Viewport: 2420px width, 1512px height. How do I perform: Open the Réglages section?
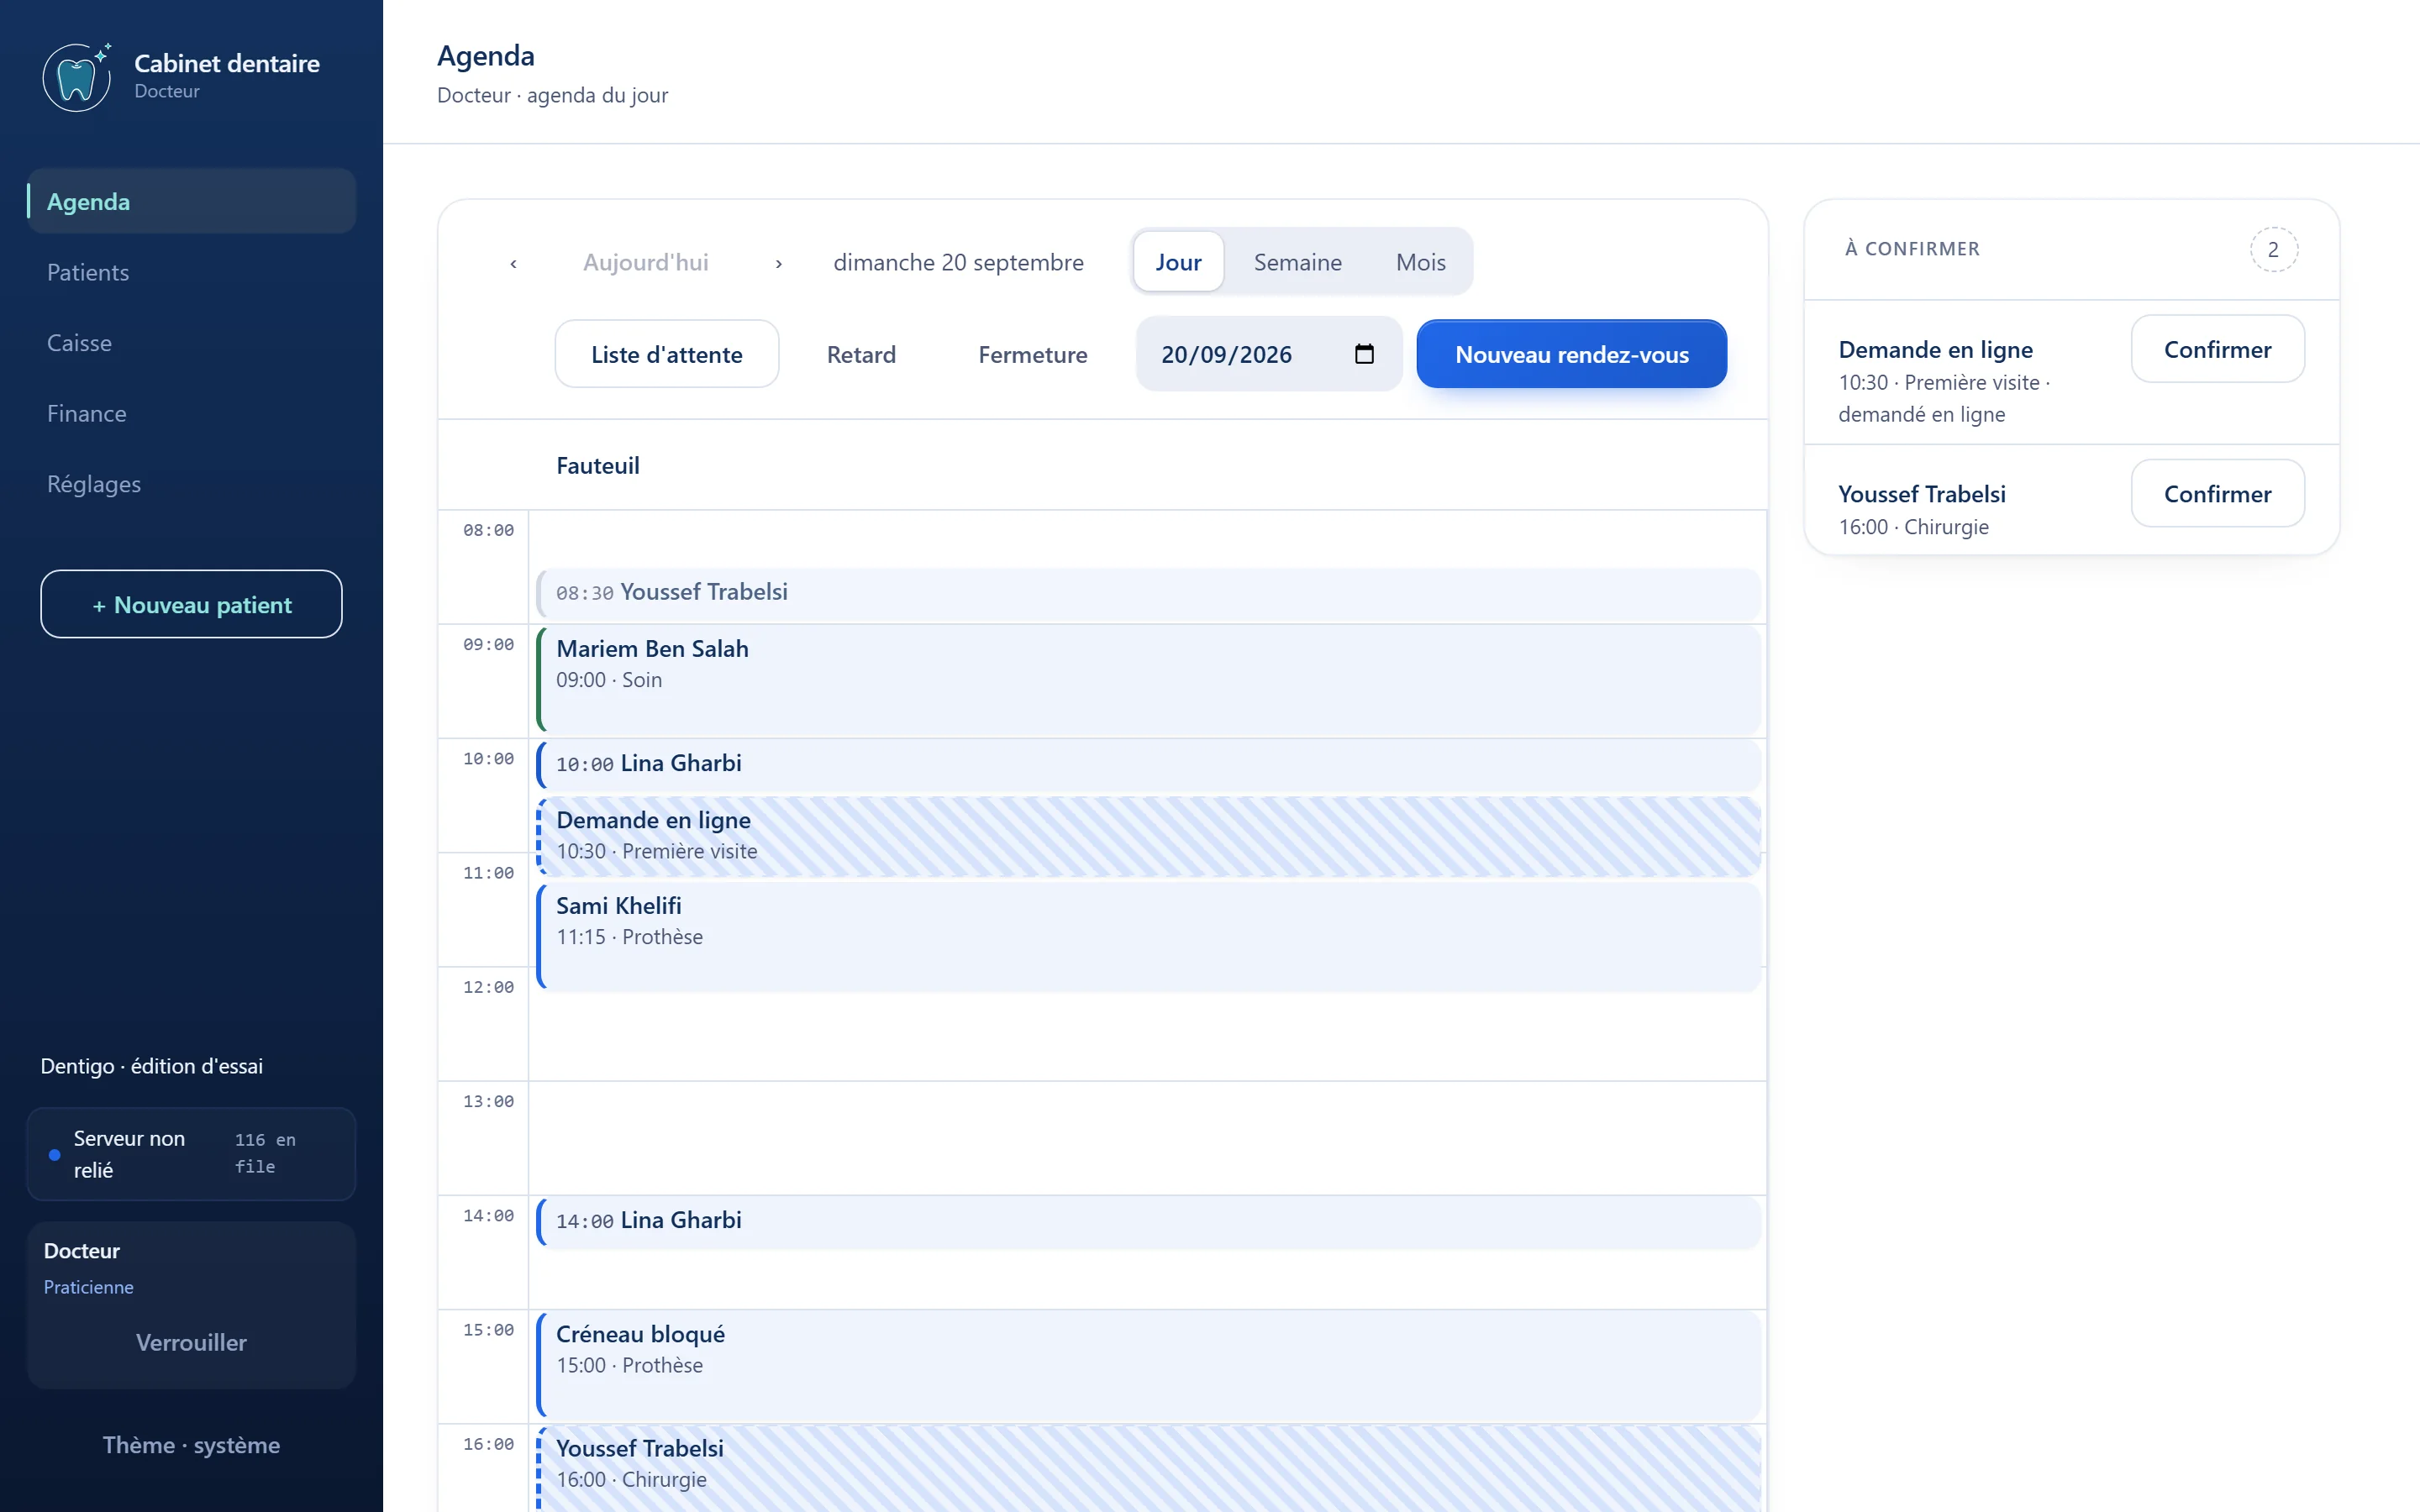[191, 484]
